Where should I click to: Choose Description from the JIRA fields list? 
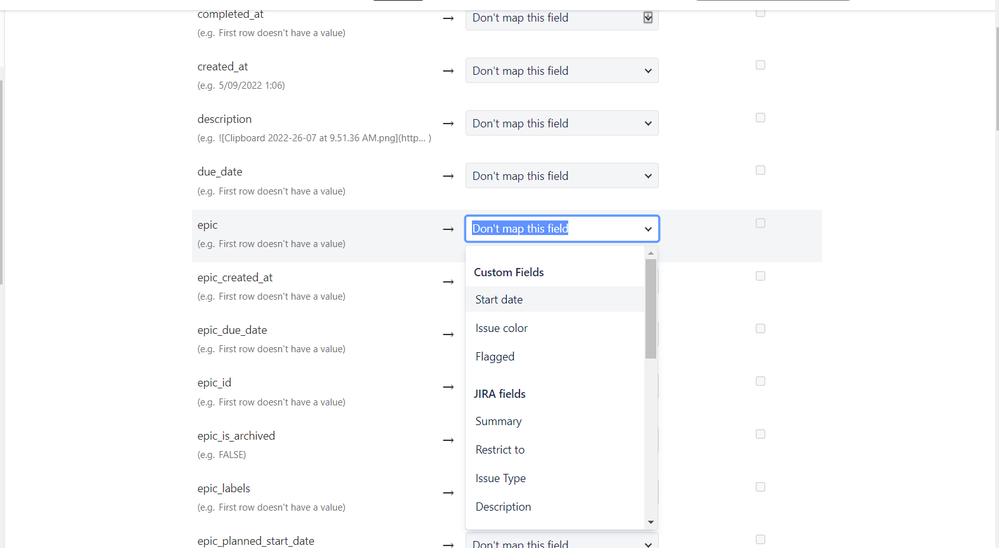pos(555,507)
